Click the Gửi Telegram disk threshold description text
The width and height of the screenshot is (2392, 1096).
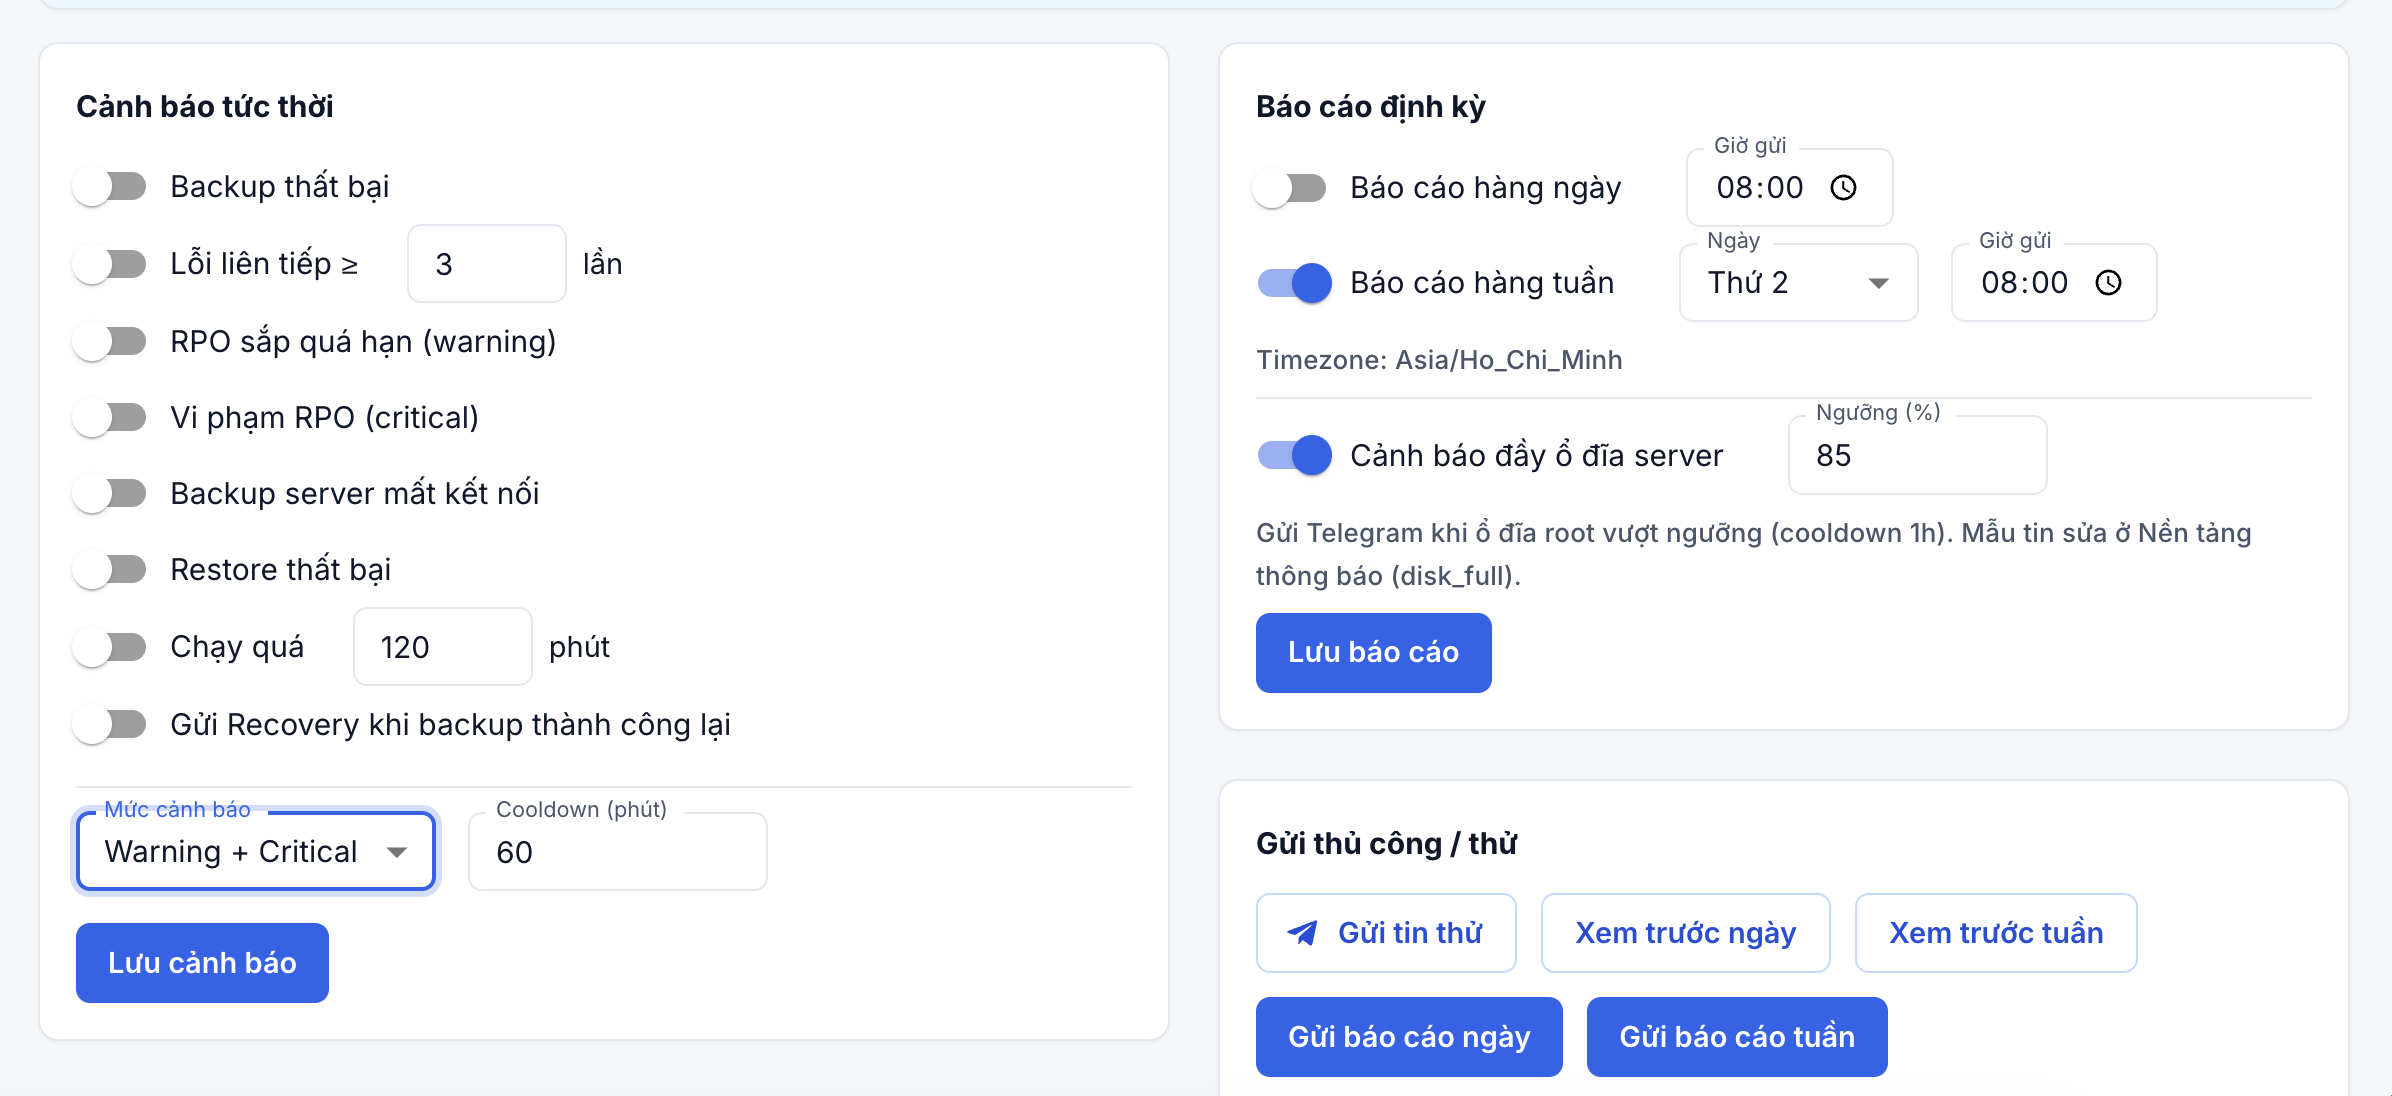point(1753,554)
